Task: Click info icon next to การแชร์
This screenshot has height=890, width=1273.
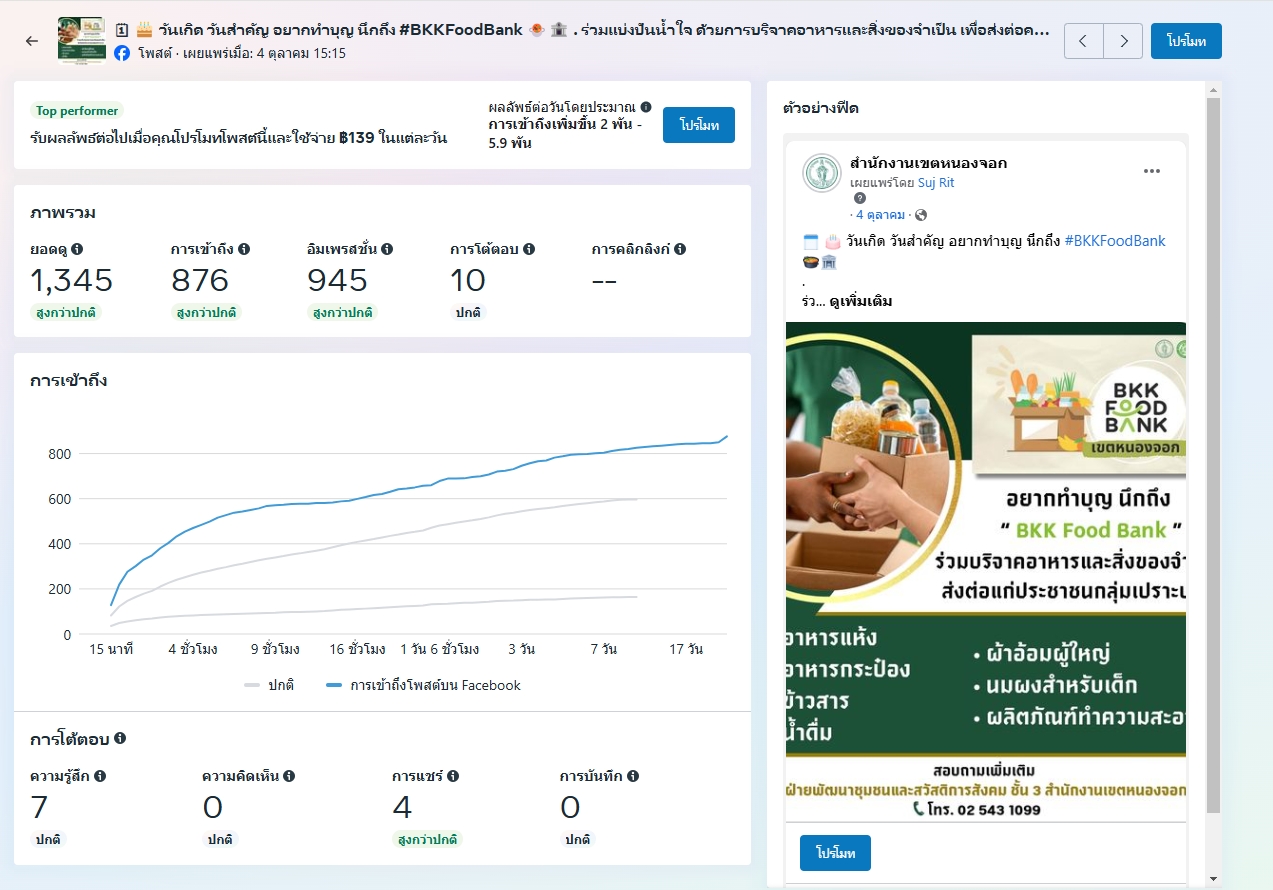Action: click(x=453, y=776)
